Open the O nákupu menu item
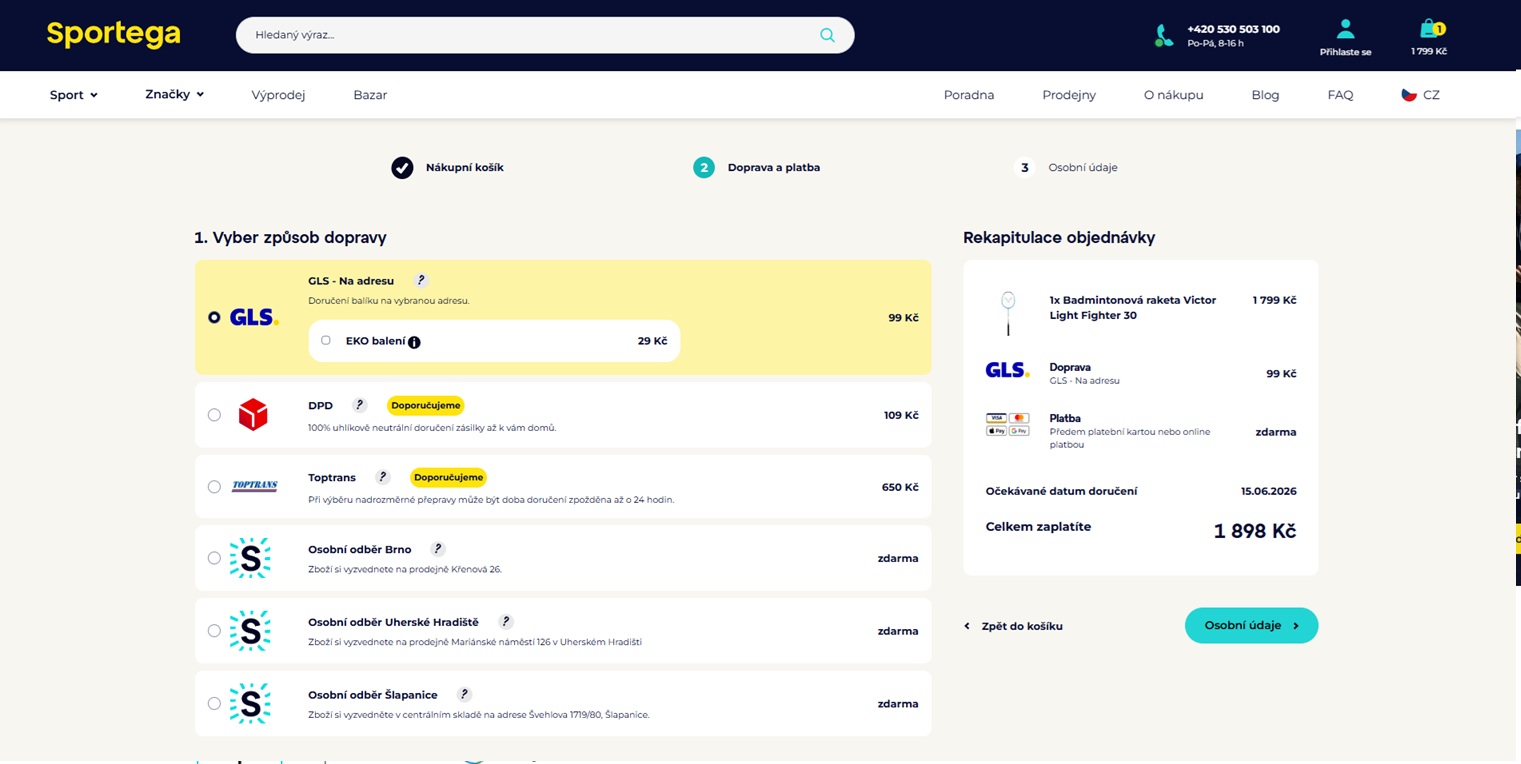The height and width of the screenshot is (764, 1521). click(x=1174, y=95)
